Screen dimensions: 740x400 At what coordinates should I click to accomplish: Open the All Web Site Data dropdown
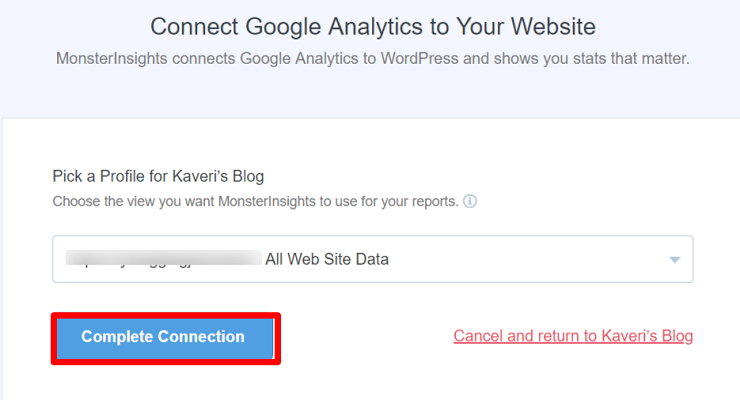coord(373,259)
